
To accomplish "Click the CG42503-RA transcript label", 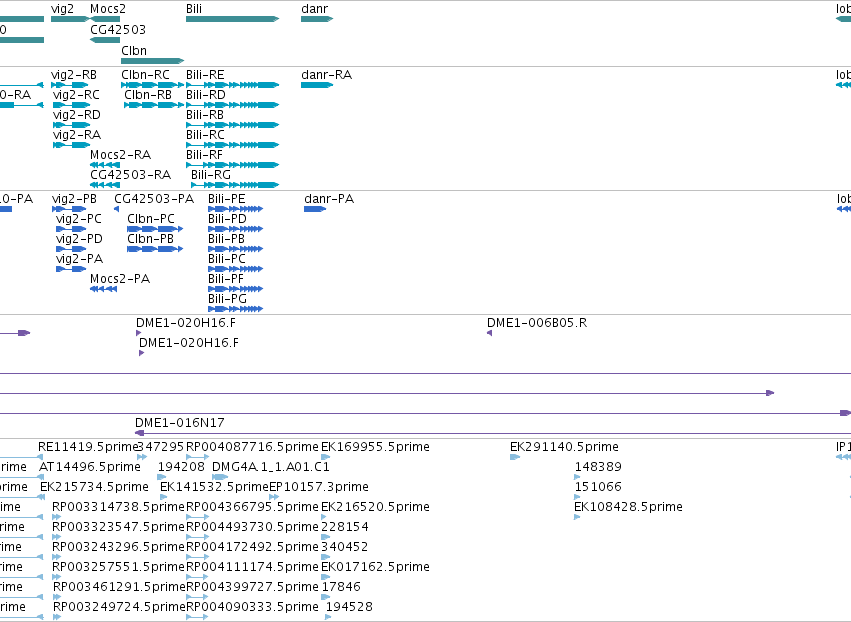I will (131, 175).
